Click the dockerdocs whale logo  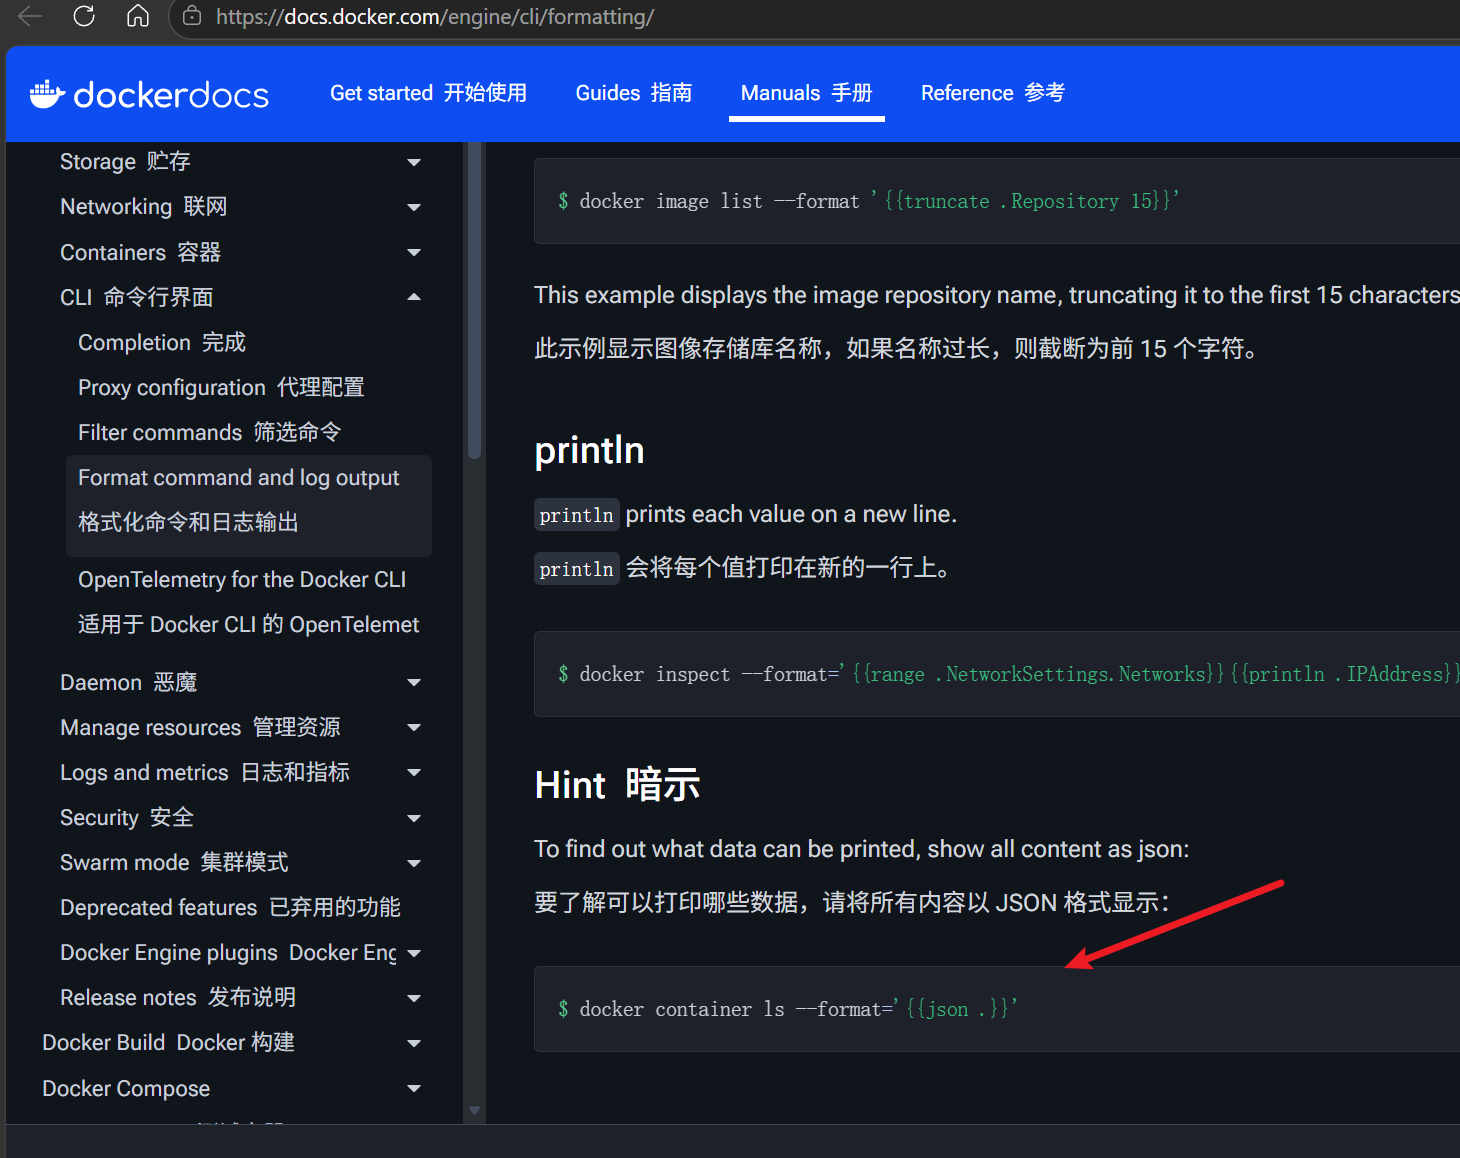[x=149, y=94]
